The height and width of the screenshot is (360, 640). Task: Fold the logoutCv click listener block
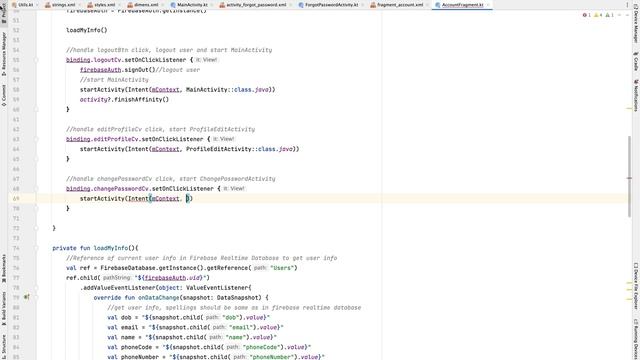coord(36,60)
